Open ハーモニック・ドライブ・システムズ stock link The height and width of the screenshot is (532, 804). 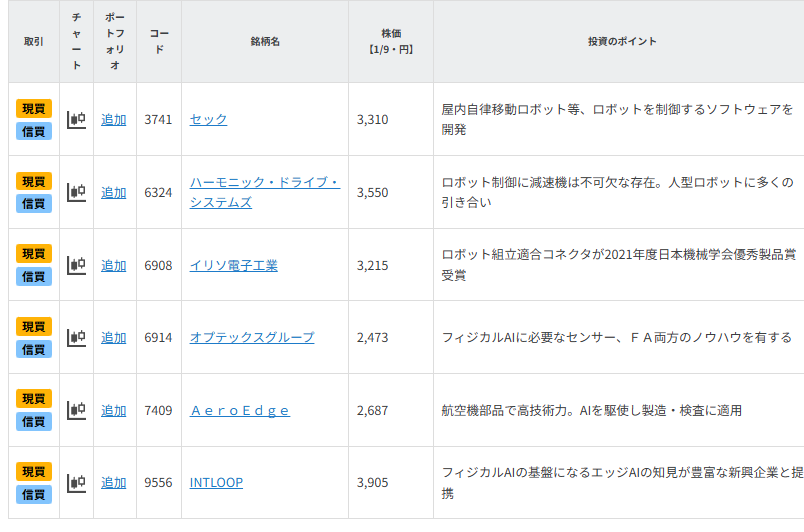coord(265,192)
